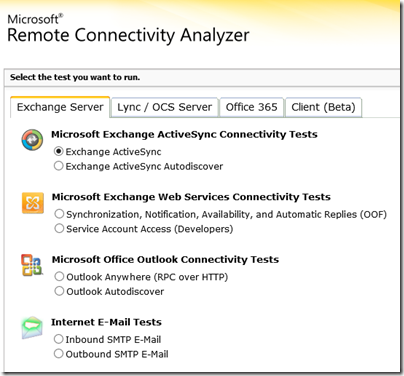This screenshot has width=404, height=376.
Task: Open the Lync / OCS Server tab
Action: coord(164,107)
